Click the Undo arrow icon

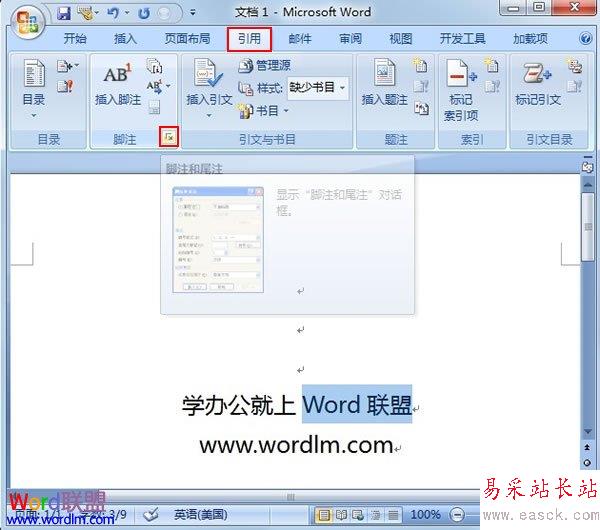(x=113, y=13)
